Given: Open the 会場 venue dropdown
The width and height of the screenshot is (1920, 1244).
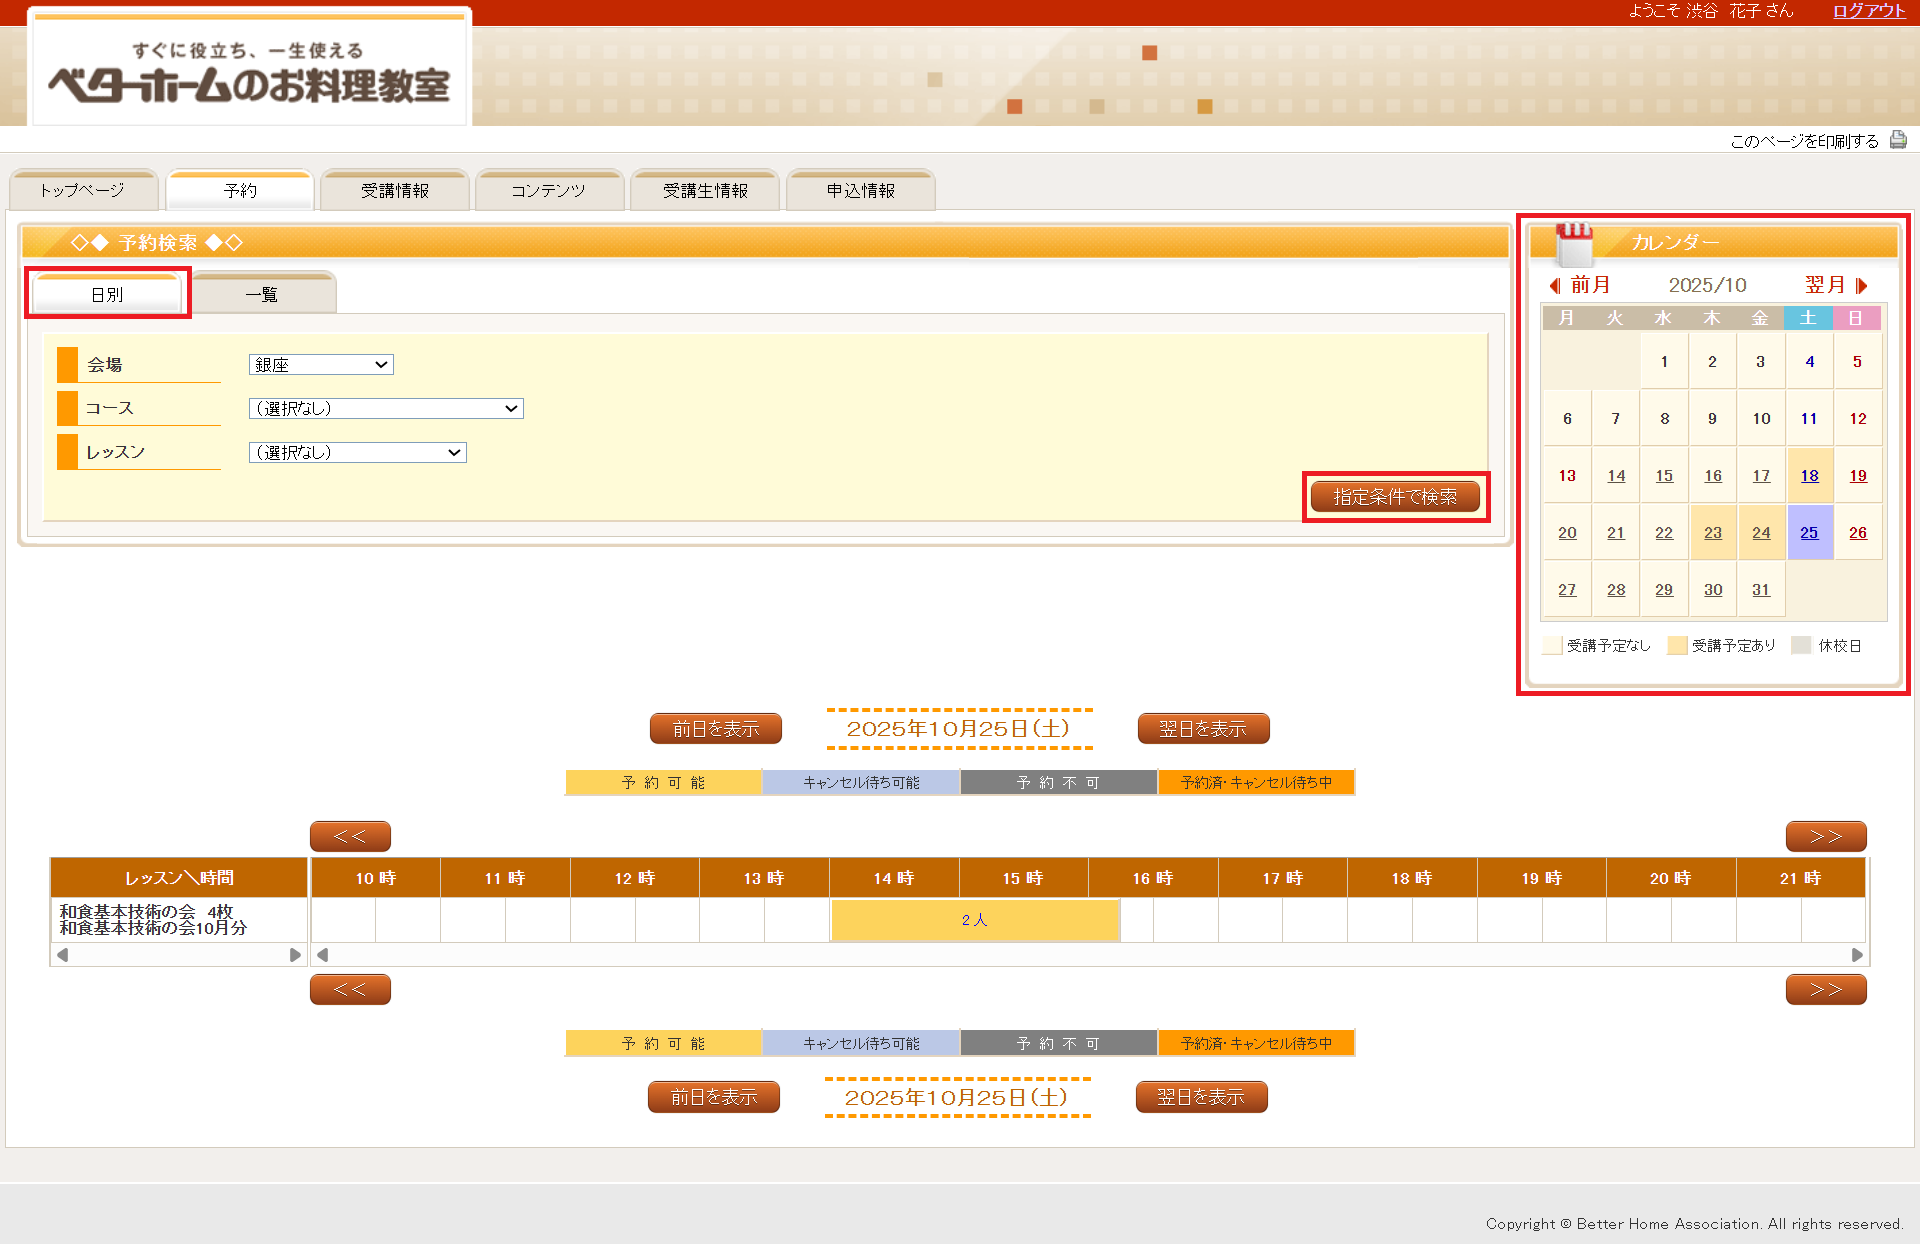Looking at the screenshot, I should (x=321, y=365).
